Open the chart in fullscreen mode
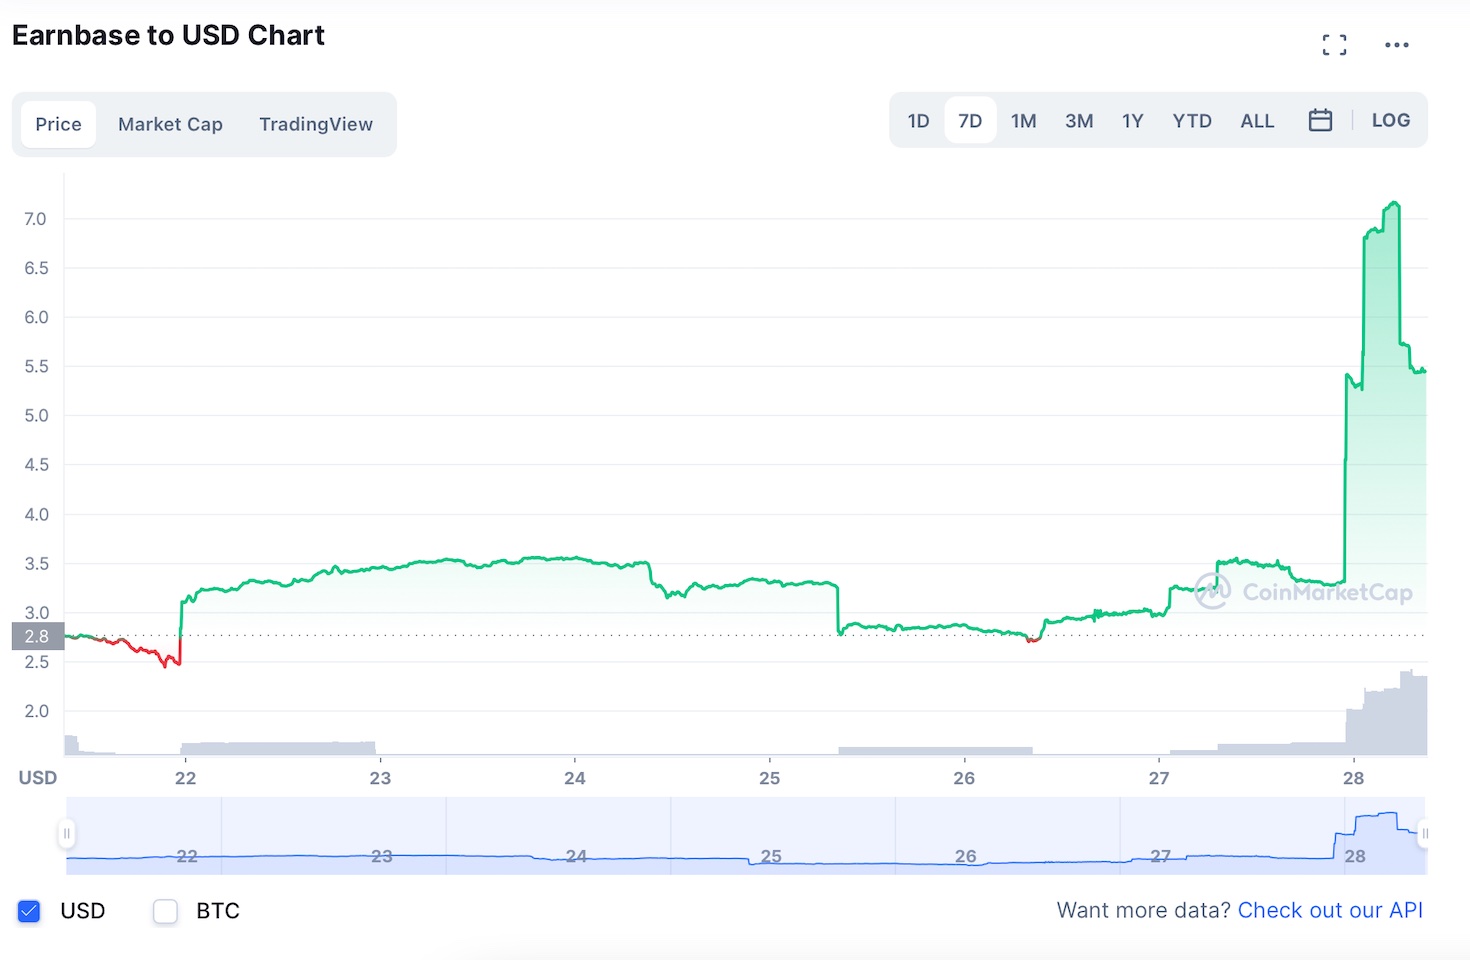1470x960 pixels. tap(1334, 45)
